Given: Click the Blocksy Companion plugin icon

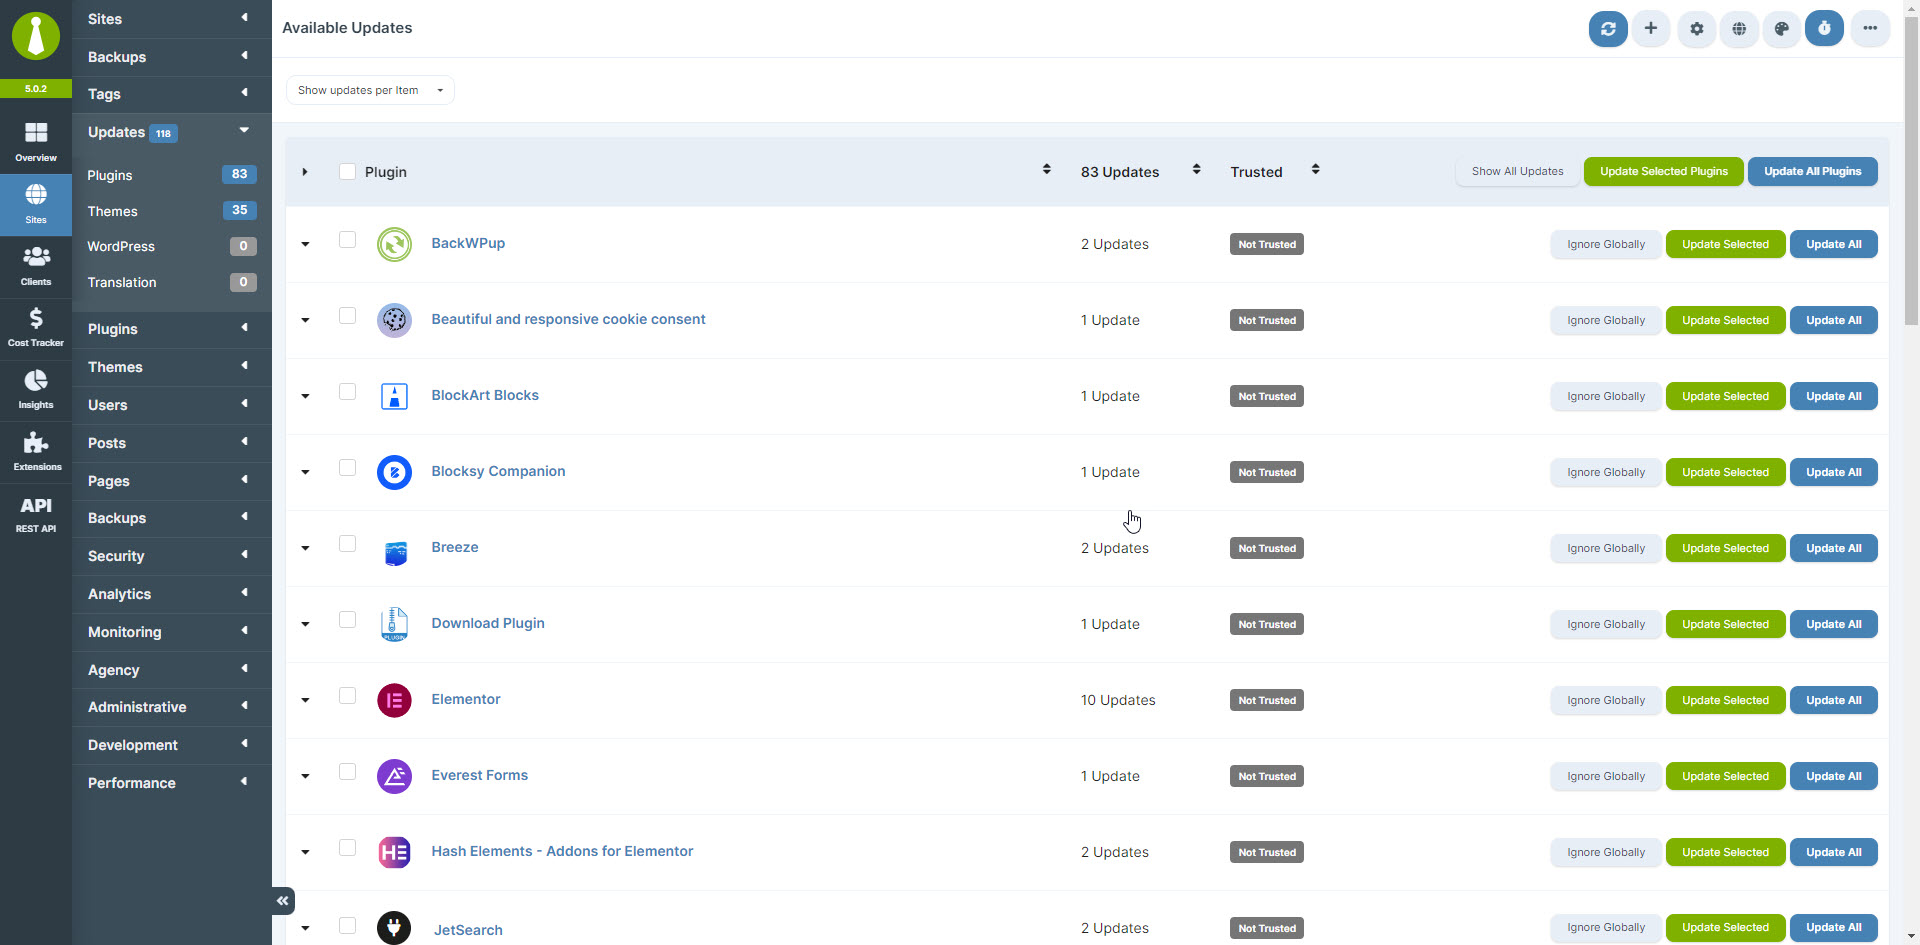Looking at the screenshot, I should pos(394,472).
